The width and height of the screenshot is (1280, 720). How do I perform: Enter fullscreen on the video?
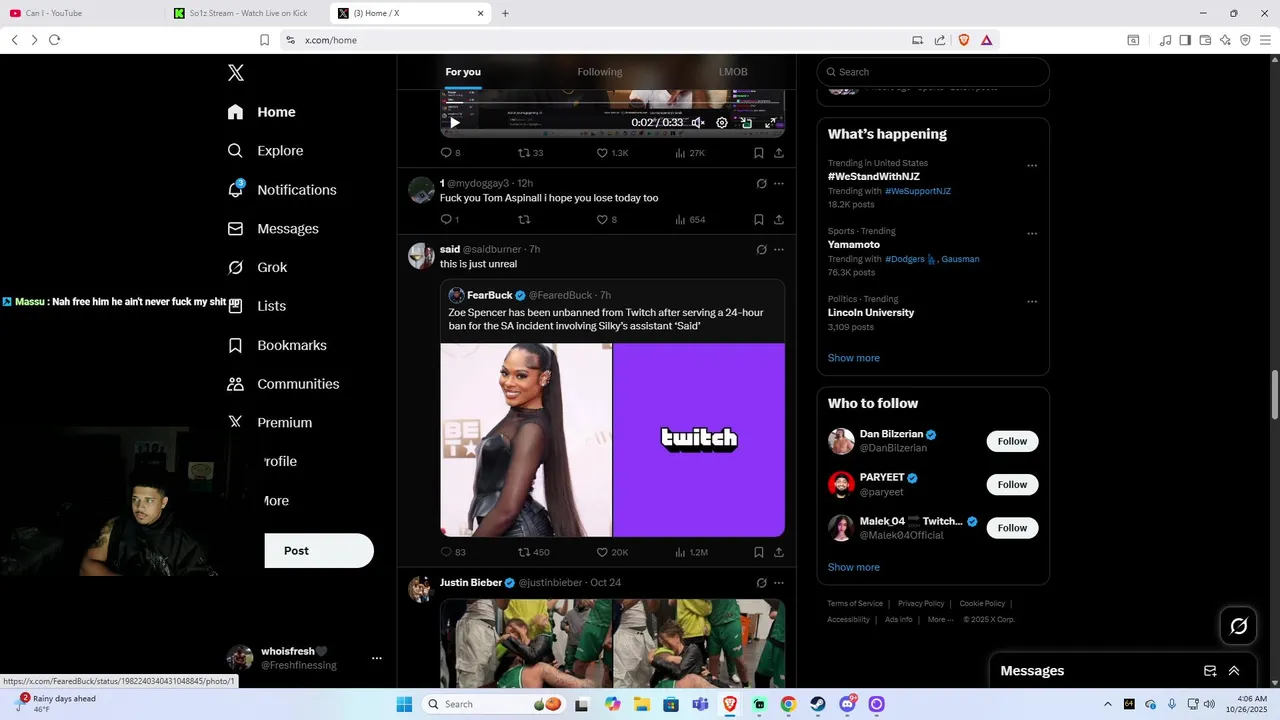[x=771, y=123]
